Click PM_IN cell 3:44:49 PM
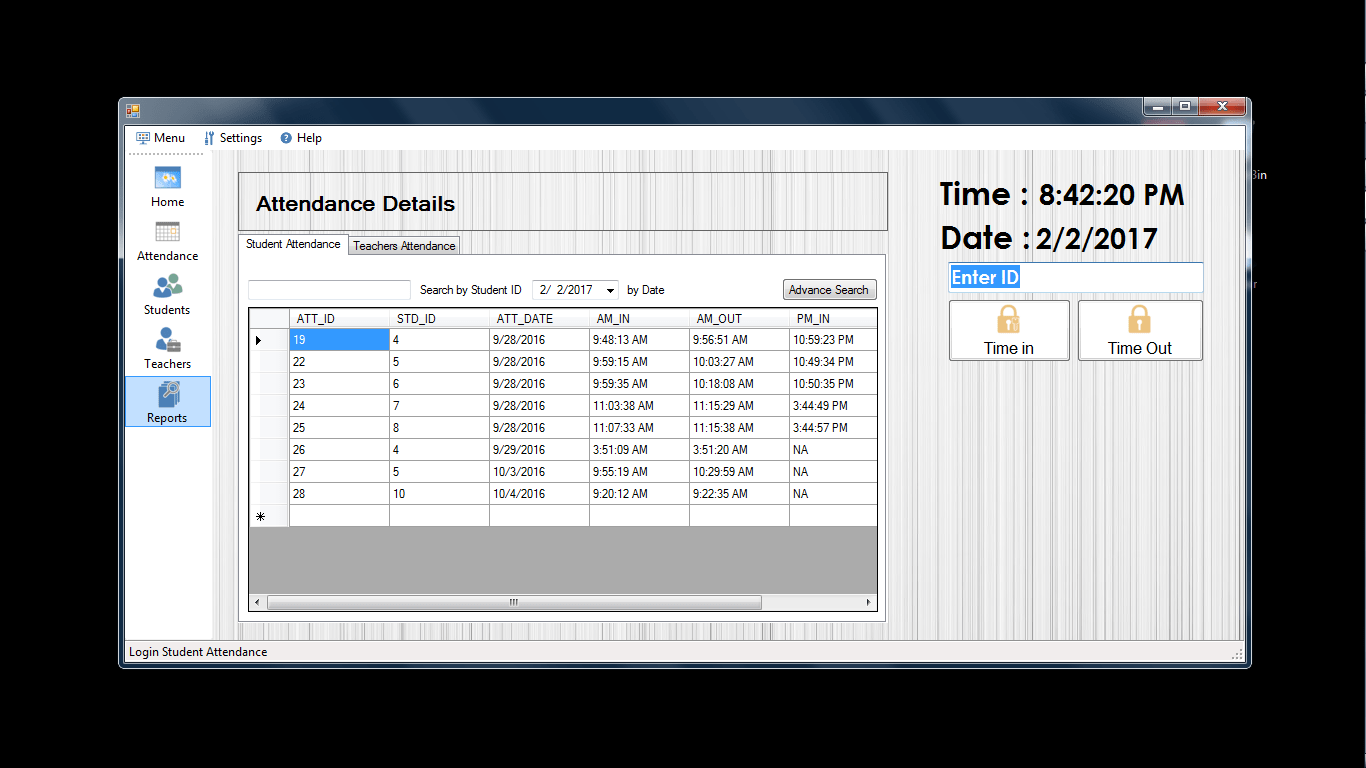Screen dimensions: 1366x768 [832, 406]
